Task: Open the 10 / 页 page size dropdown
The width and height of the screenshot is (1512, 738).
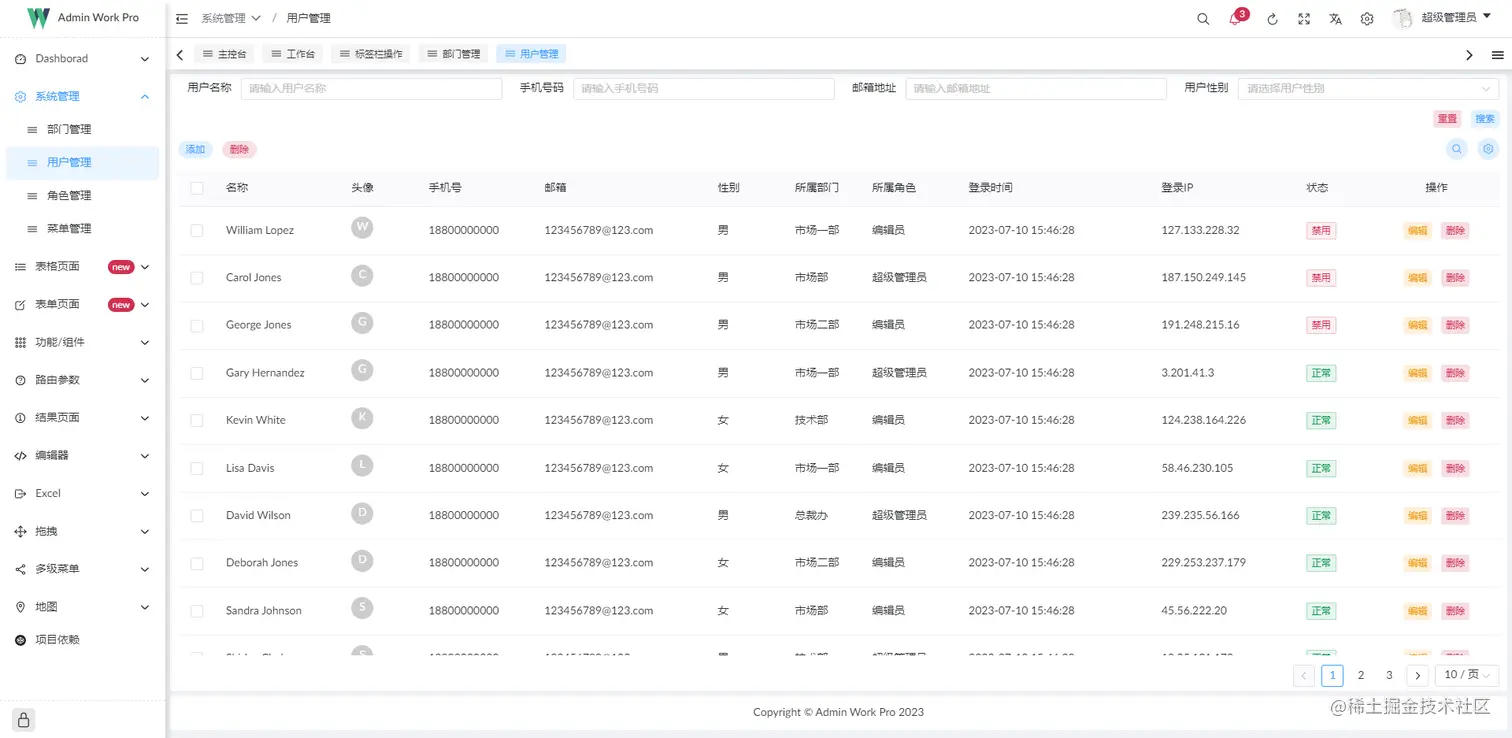Action: (1466, 676)
